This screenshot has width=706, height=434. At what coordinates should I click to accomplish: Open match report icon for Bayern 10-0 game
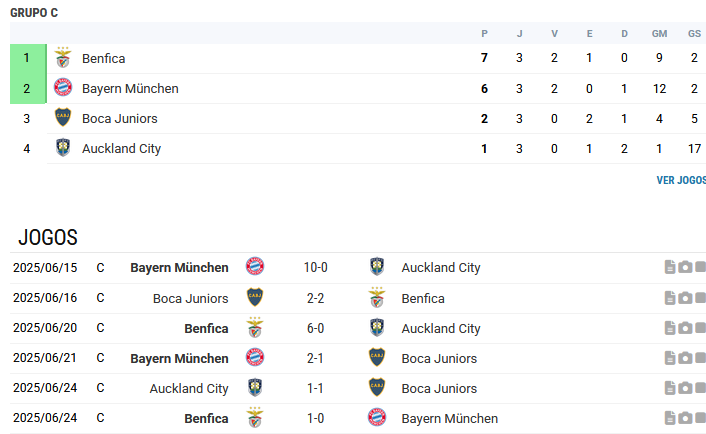point(670,267)
